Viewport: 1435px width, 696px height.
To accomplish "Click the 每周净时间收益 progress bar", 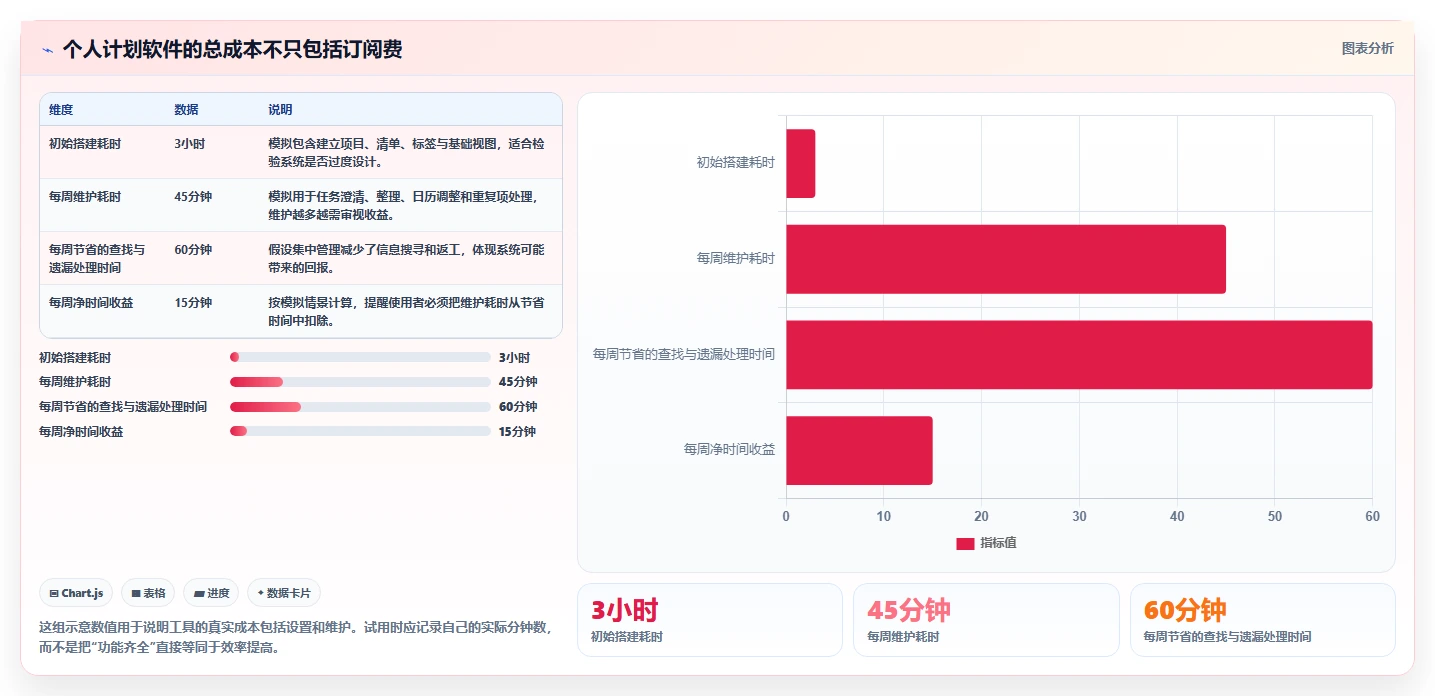I will 360,432.
